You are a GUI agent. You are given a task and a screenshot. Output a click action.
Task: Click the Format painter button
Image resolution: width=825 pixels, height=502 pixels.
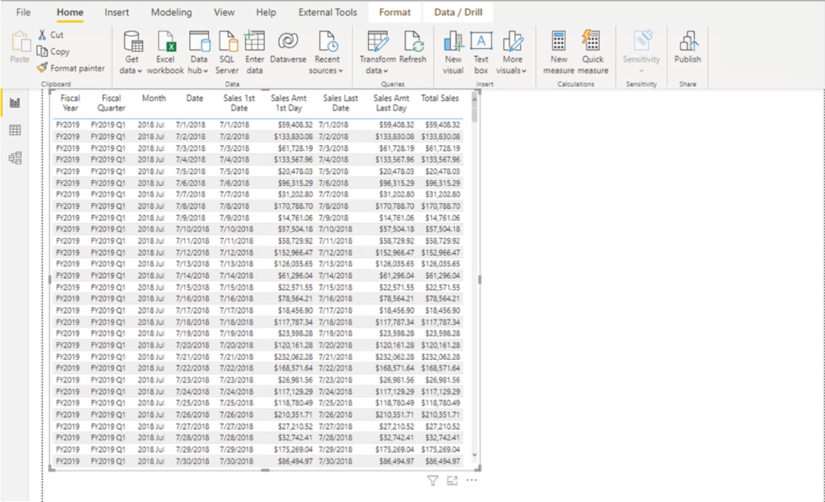click(71, 68)
